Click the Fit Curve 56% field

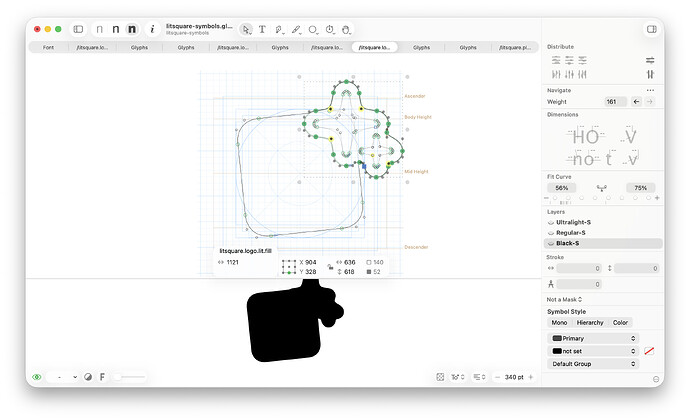562,188
